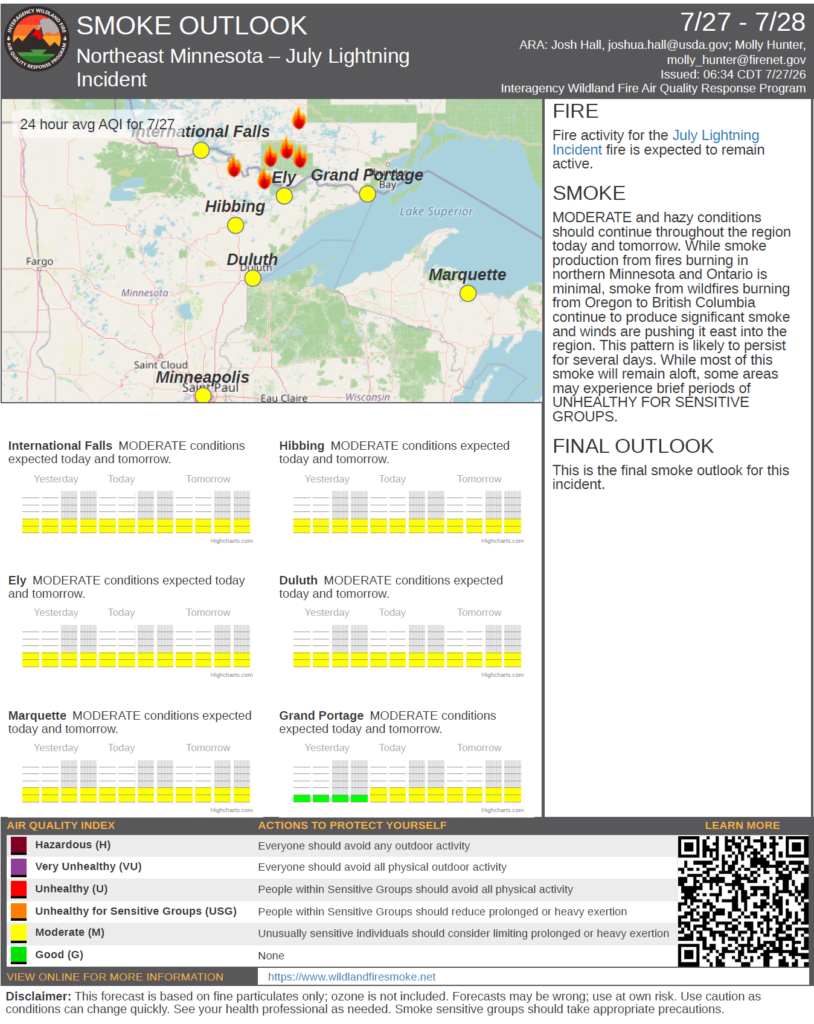
Task: Click 'Good (G)' legend label
Action: pyautogui.click(x=59, y=954)
